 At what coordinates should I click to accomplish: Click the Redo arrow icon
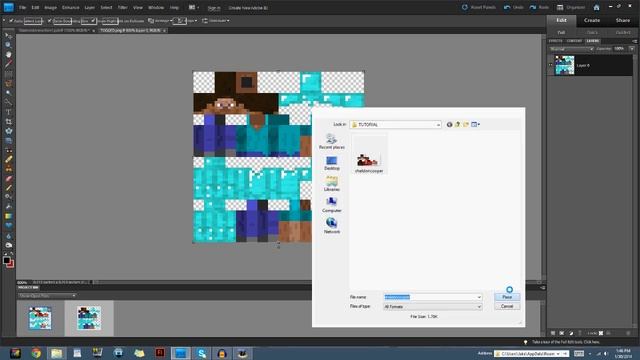click(533, 7)
